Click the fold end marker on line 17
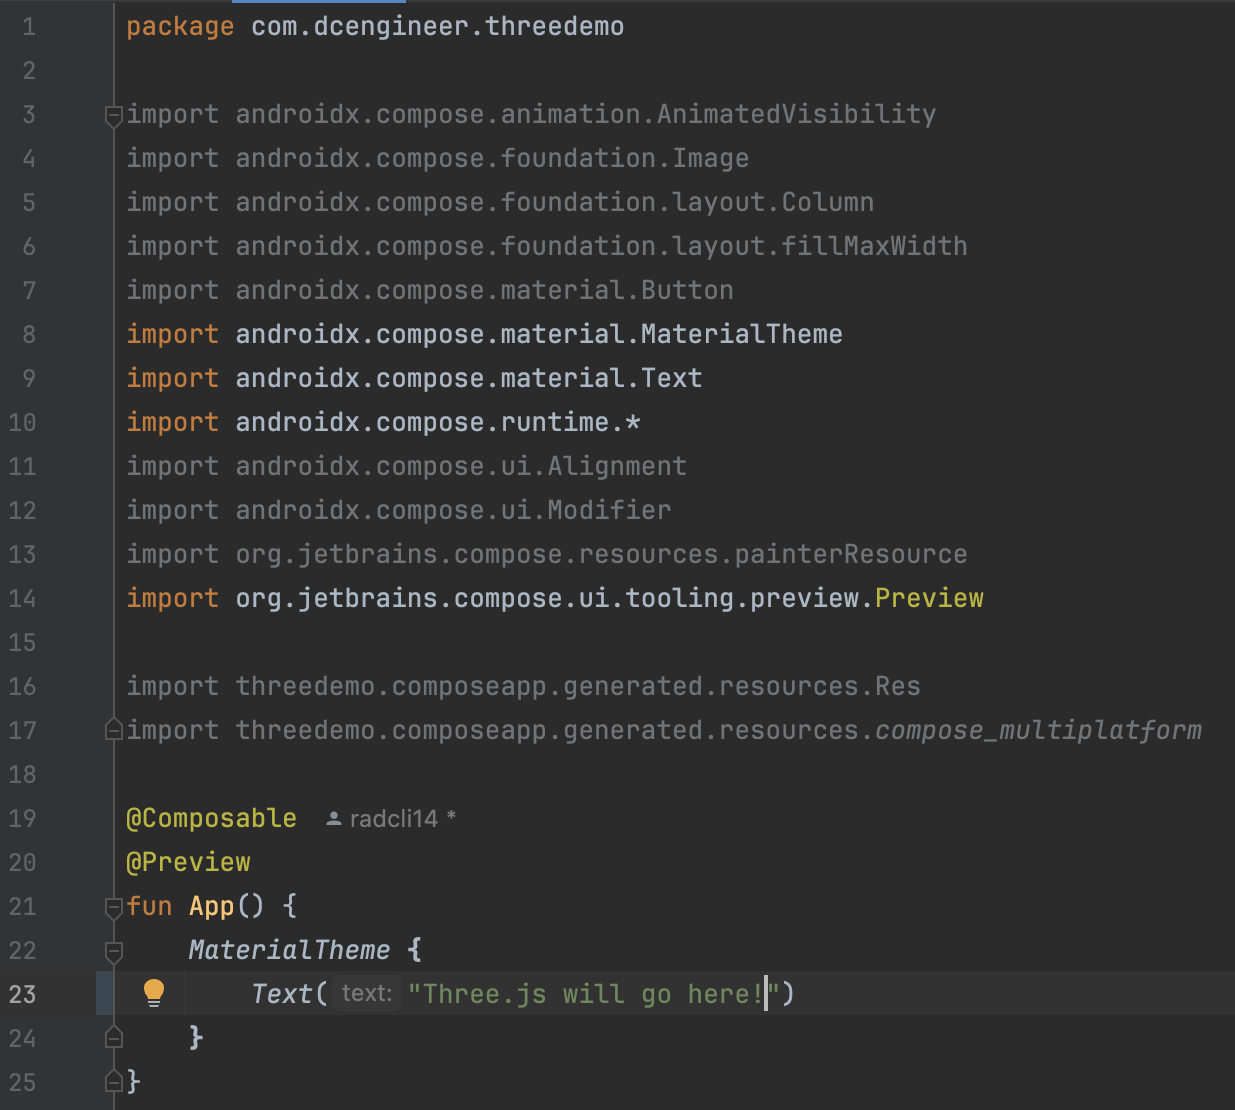The height and width of the screenshot is (1110, 1235). 114,731
